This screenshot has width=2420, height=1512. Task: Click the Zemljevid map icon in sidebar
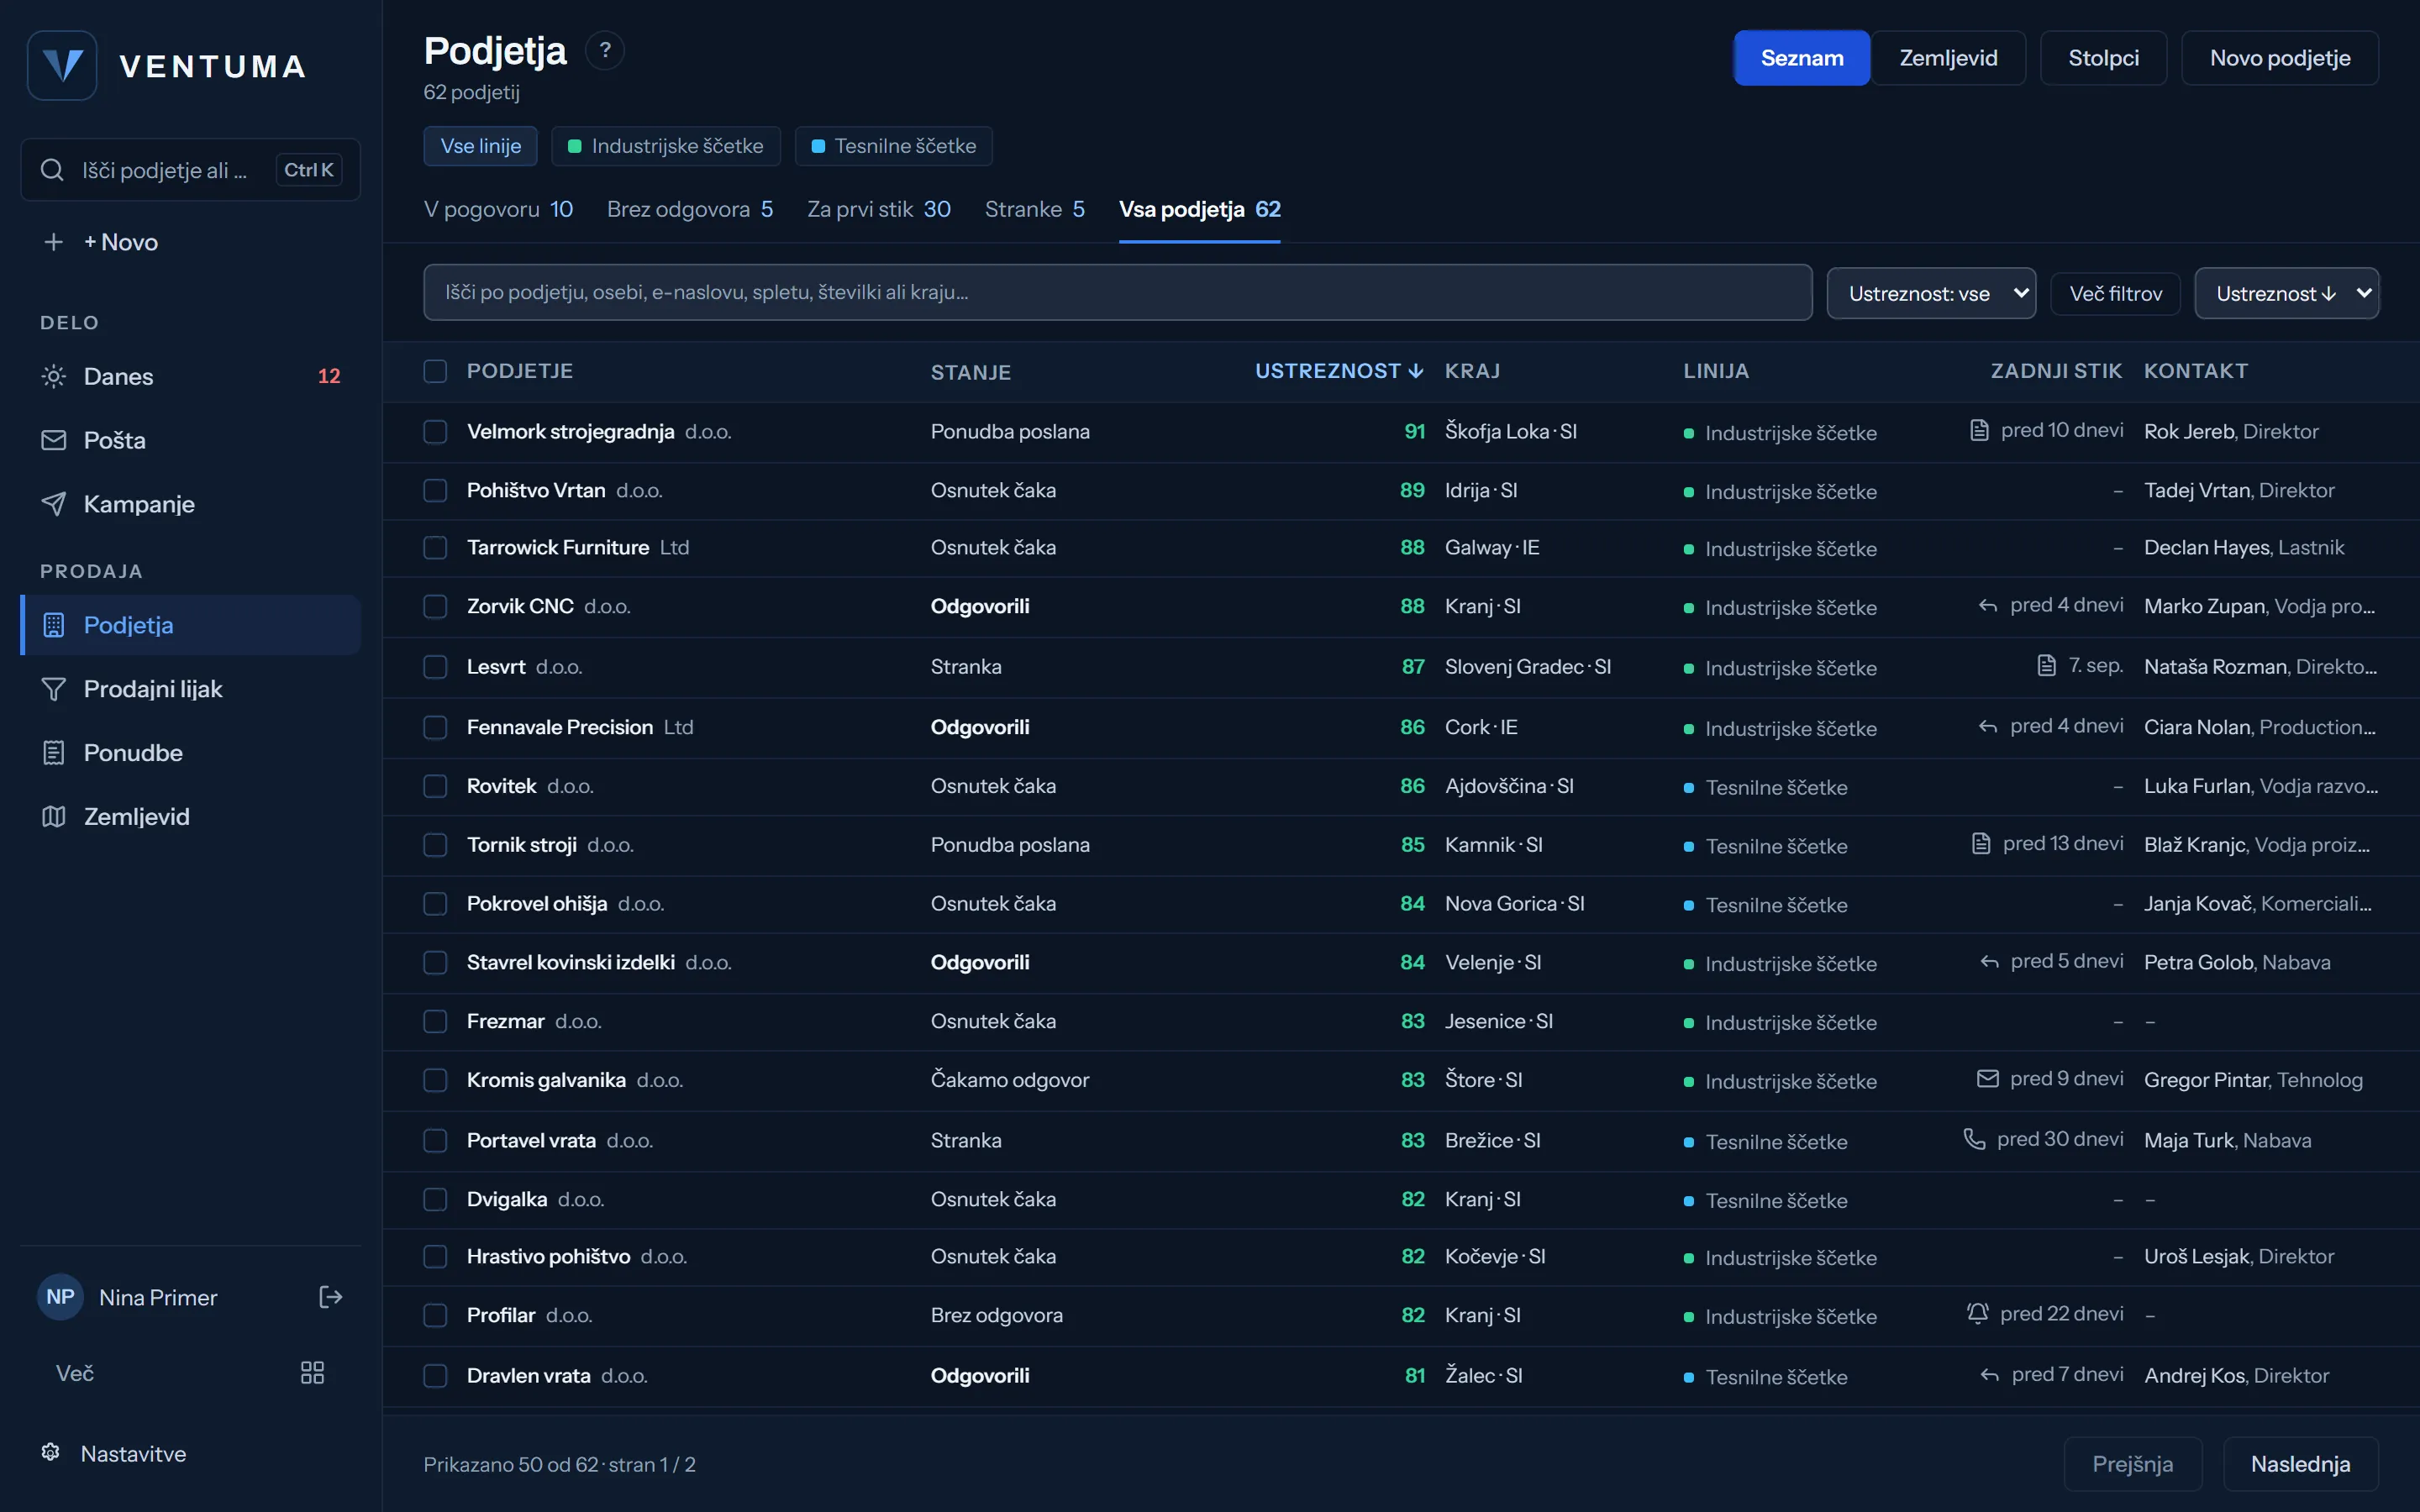point(54,817)
